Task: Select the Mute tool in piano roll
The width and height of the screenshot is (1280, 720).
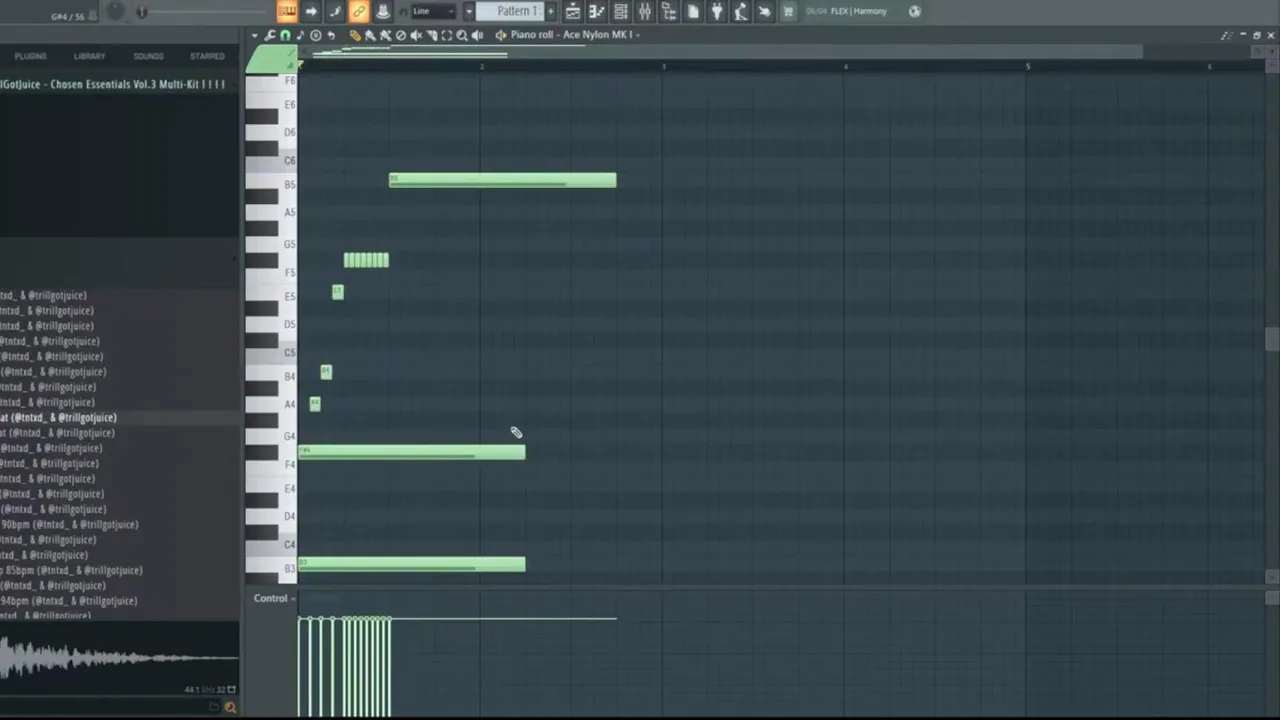Action: click(416, 35)
